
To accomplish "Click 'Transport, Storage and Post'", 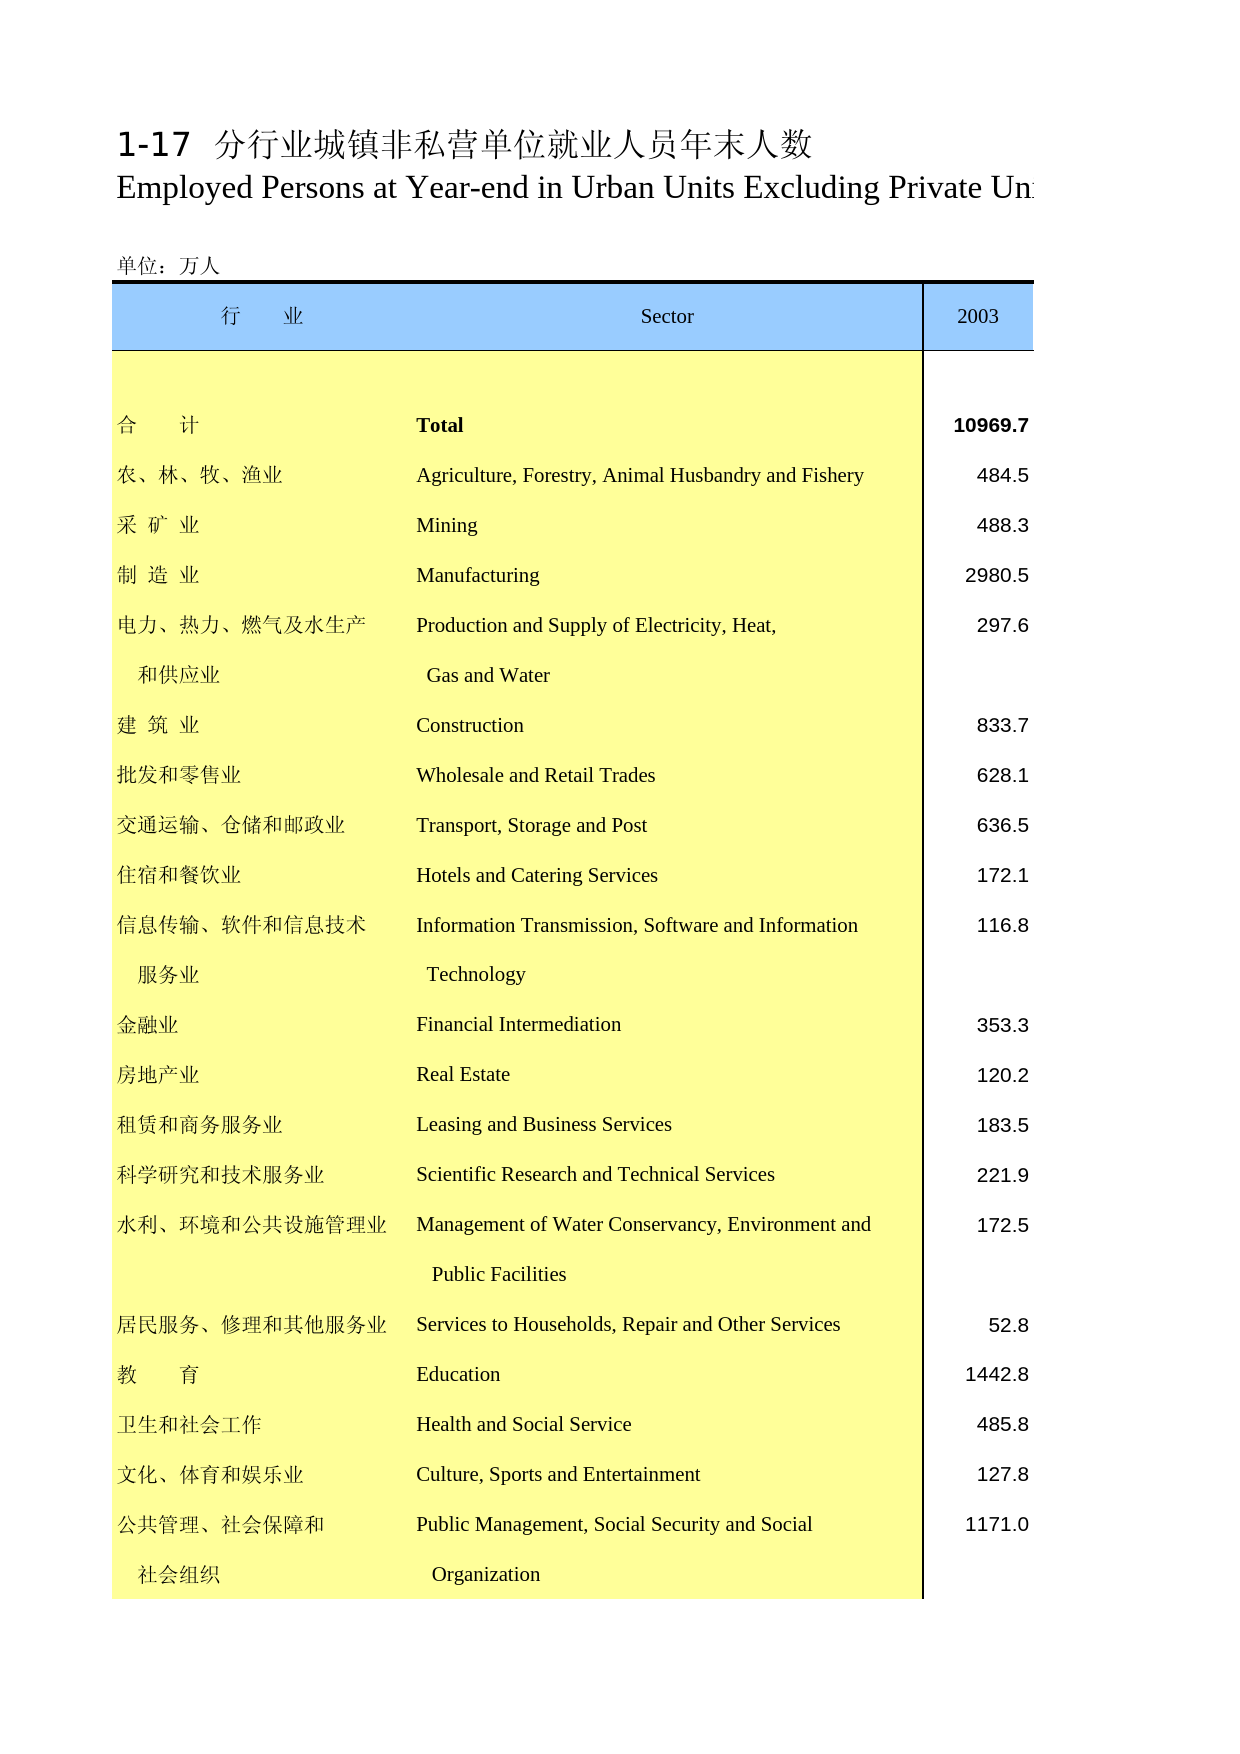I will [531, 825].
